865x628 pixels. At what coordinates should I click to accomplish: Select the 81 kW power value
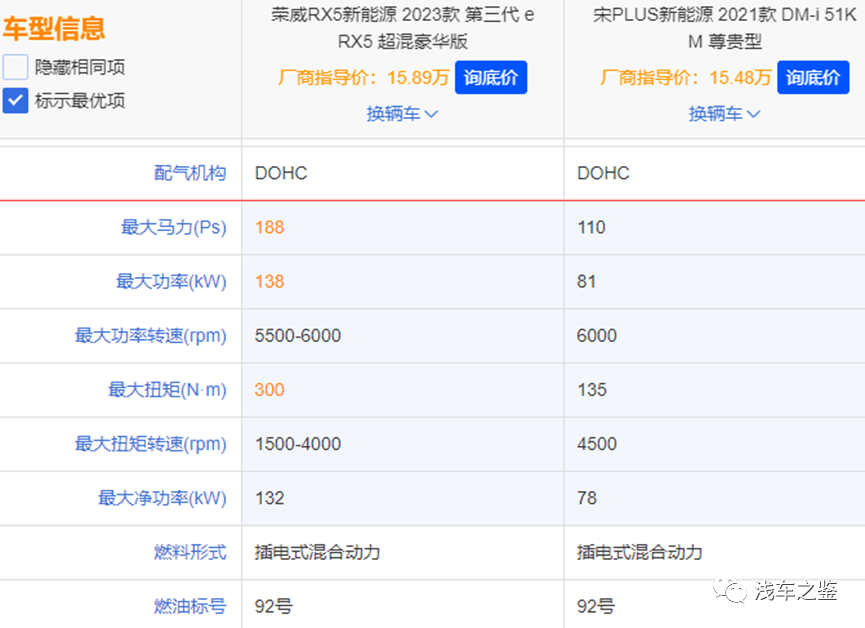click(x=586, y=281)
